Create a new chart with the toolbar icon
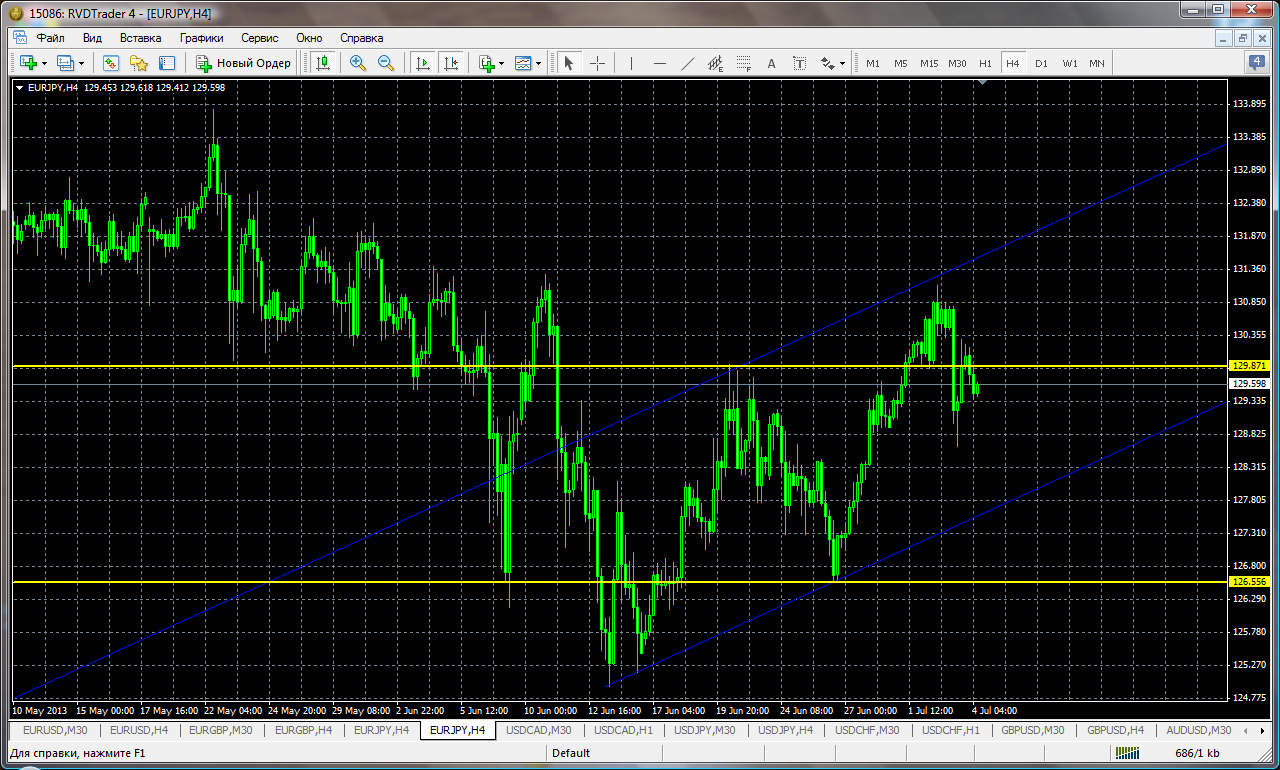This screenshot has height=770, width=1280. pyautogui.click(x=27, y=63)
